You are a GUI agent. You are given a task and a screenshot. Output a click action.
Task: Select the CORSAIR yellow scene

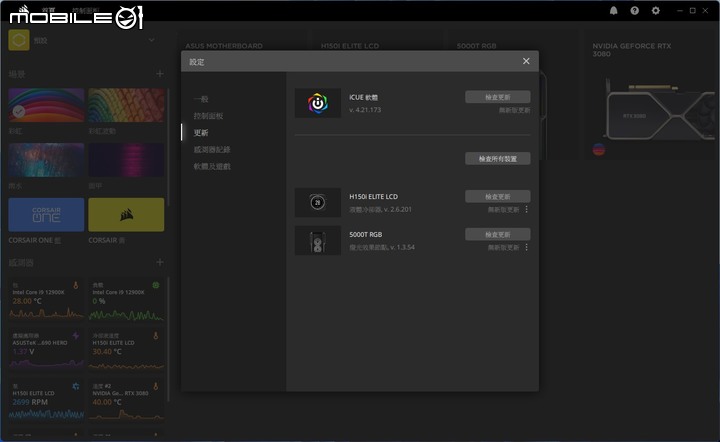tap(126, 215)
